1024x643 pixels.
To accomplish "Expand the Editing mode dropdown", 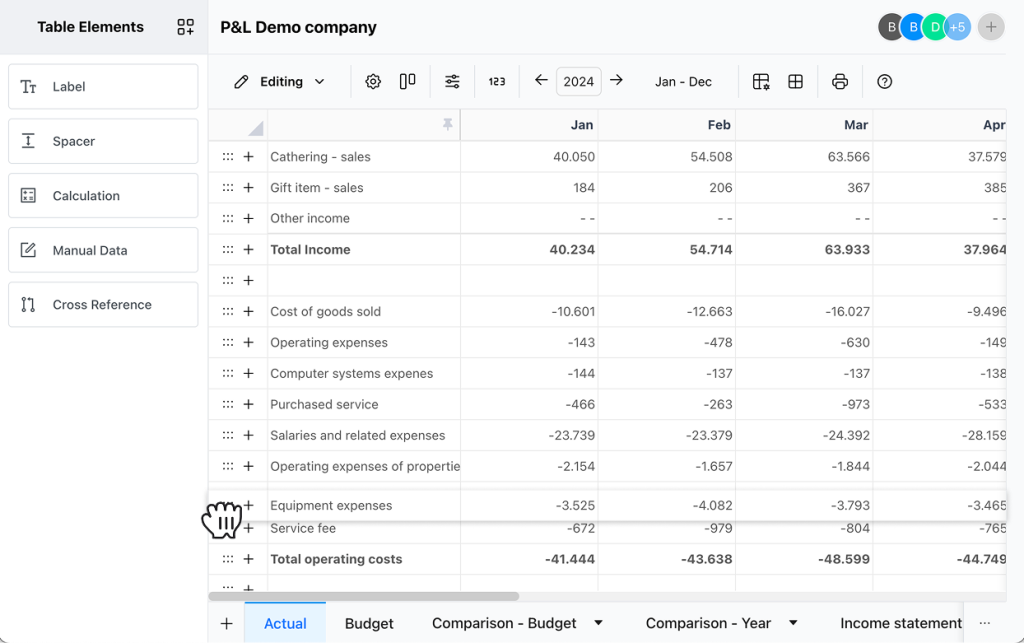I will pyautogui.click(x=280, y=82).
